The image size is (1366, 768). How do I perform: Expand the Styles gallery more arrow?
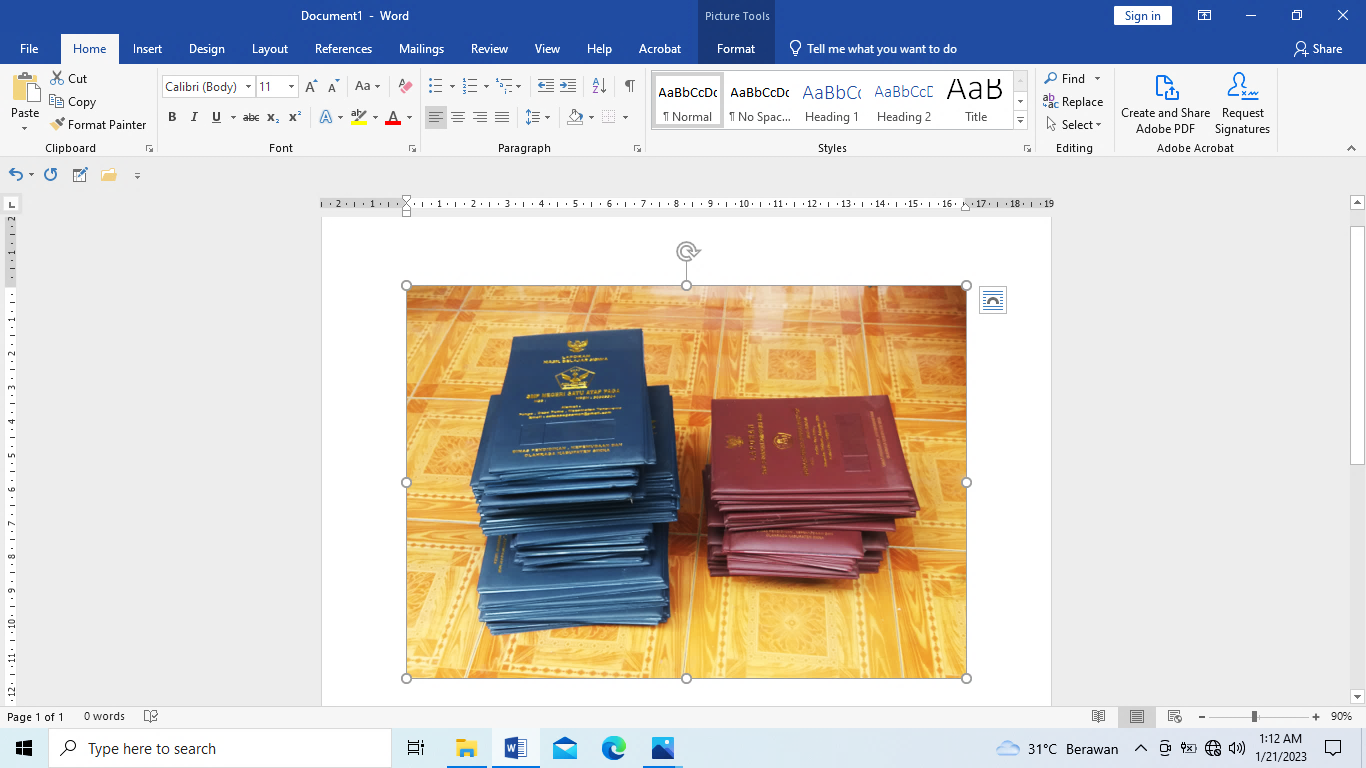[1020, 120]
